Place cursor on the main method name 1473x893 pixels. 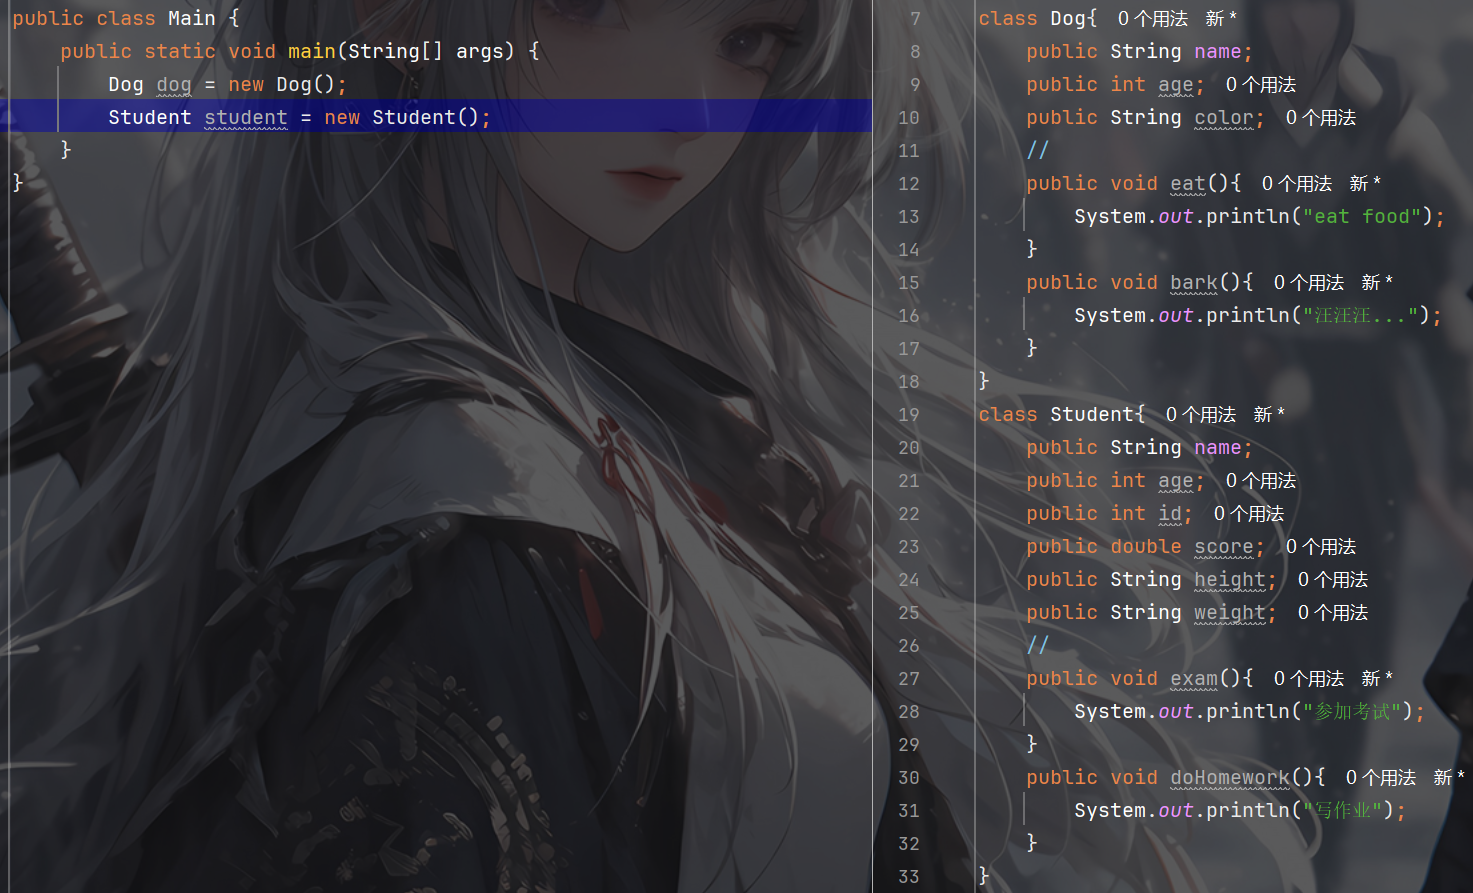[x=312, y=51]
